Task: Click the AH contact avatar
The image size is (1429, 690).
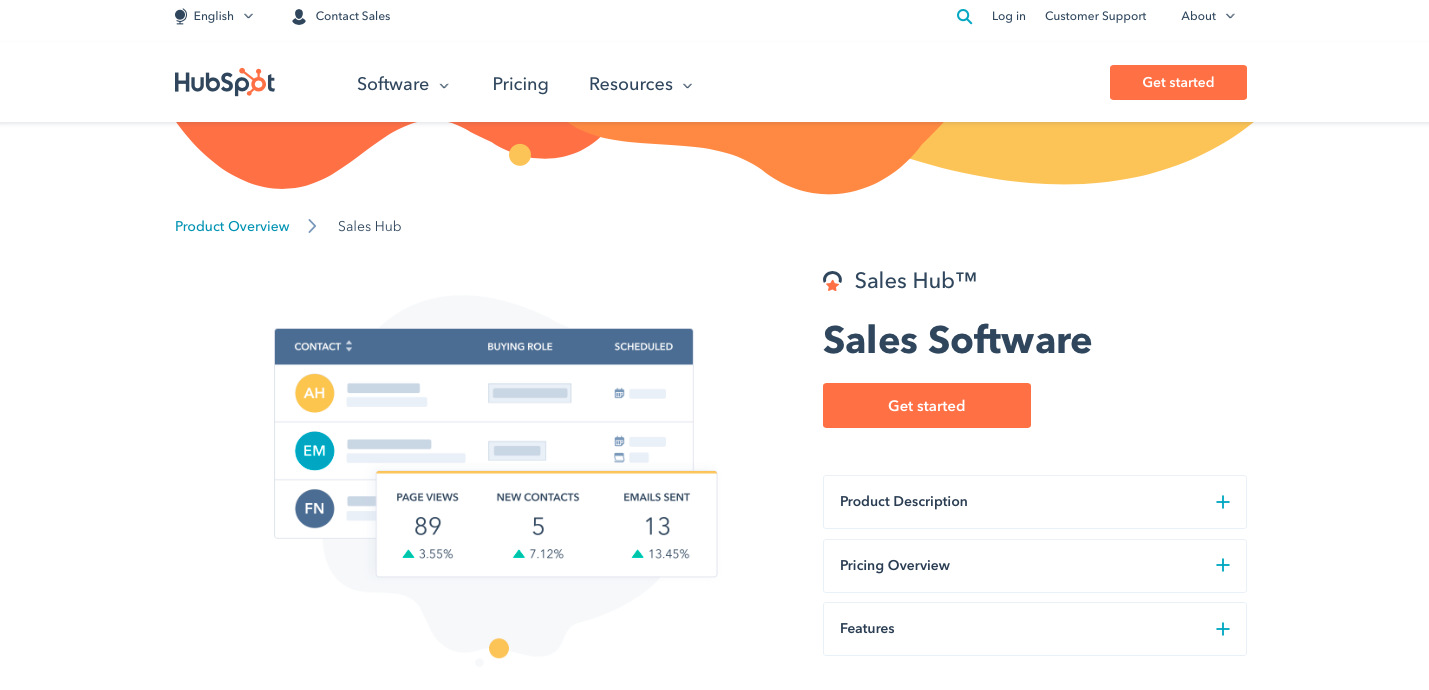Action: [314, 393]
